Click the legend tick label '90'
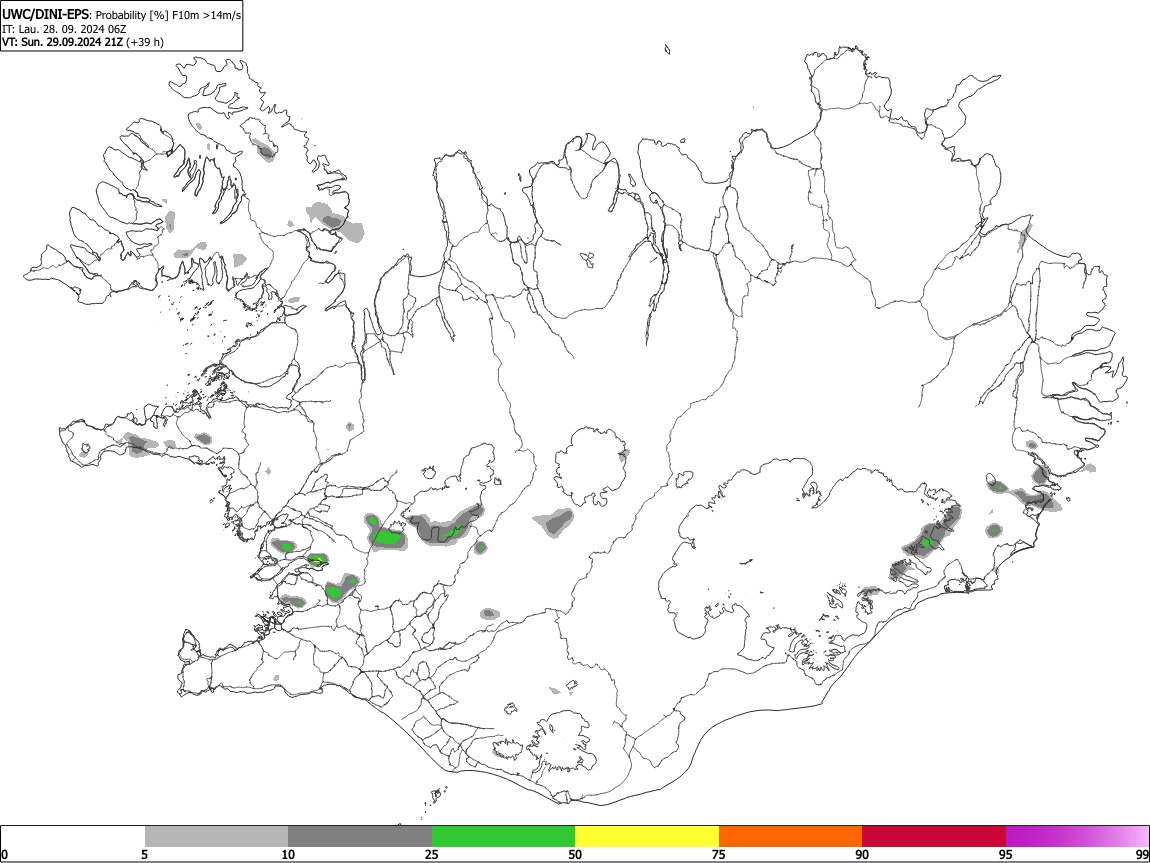 tap(862, 854)
